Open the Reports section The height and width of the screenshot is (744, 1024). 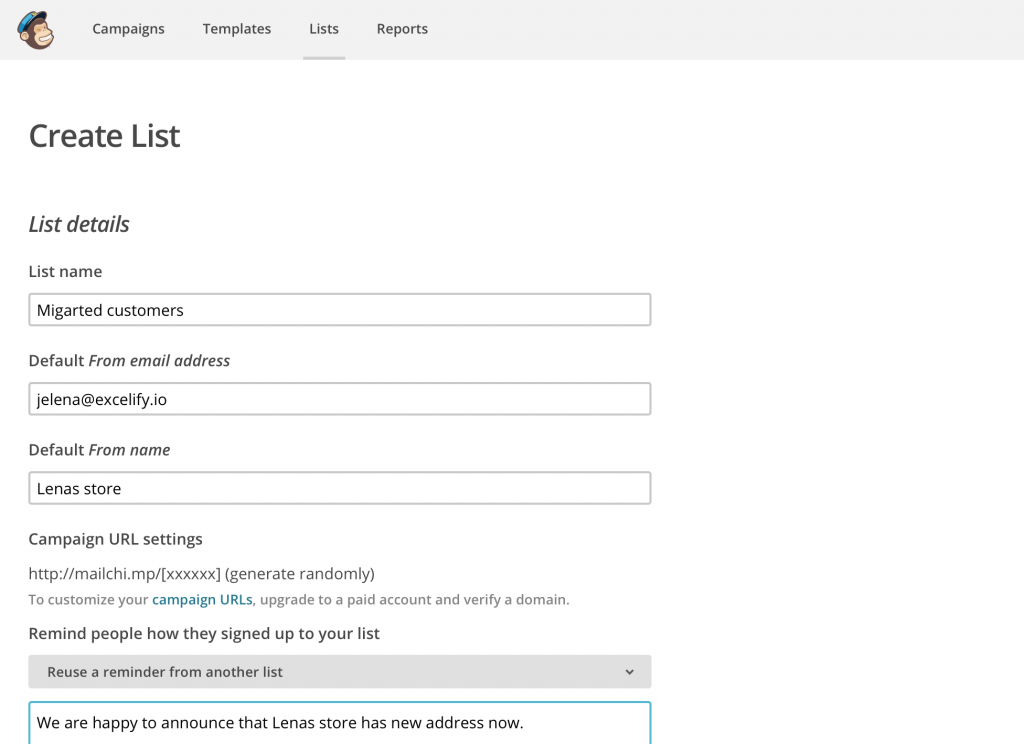tap(402, 29)
